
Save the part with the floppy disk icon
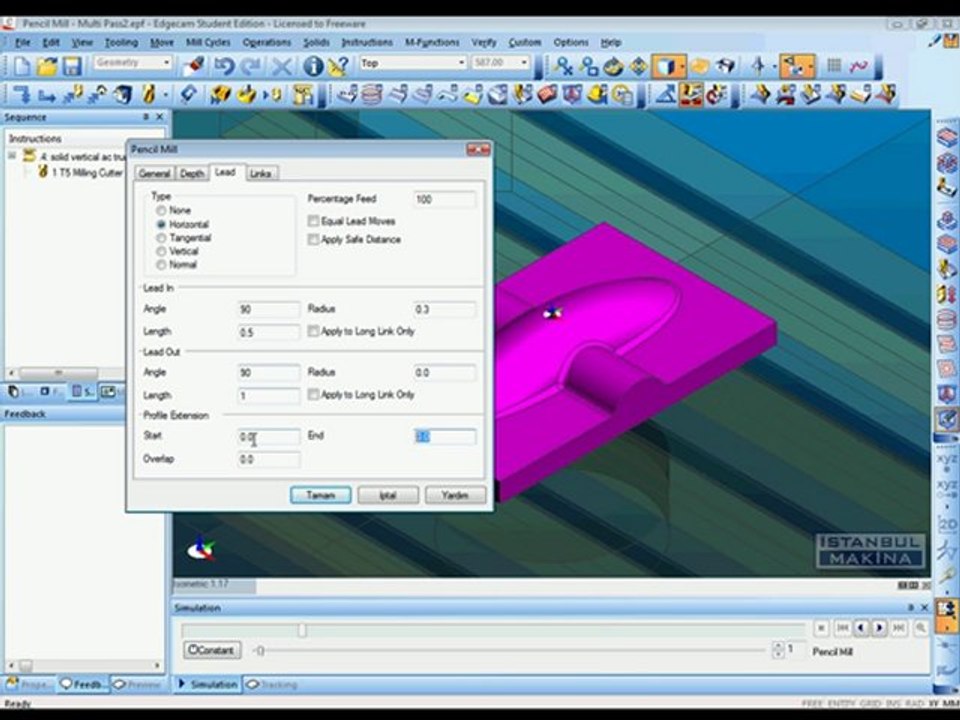[72, 66]
